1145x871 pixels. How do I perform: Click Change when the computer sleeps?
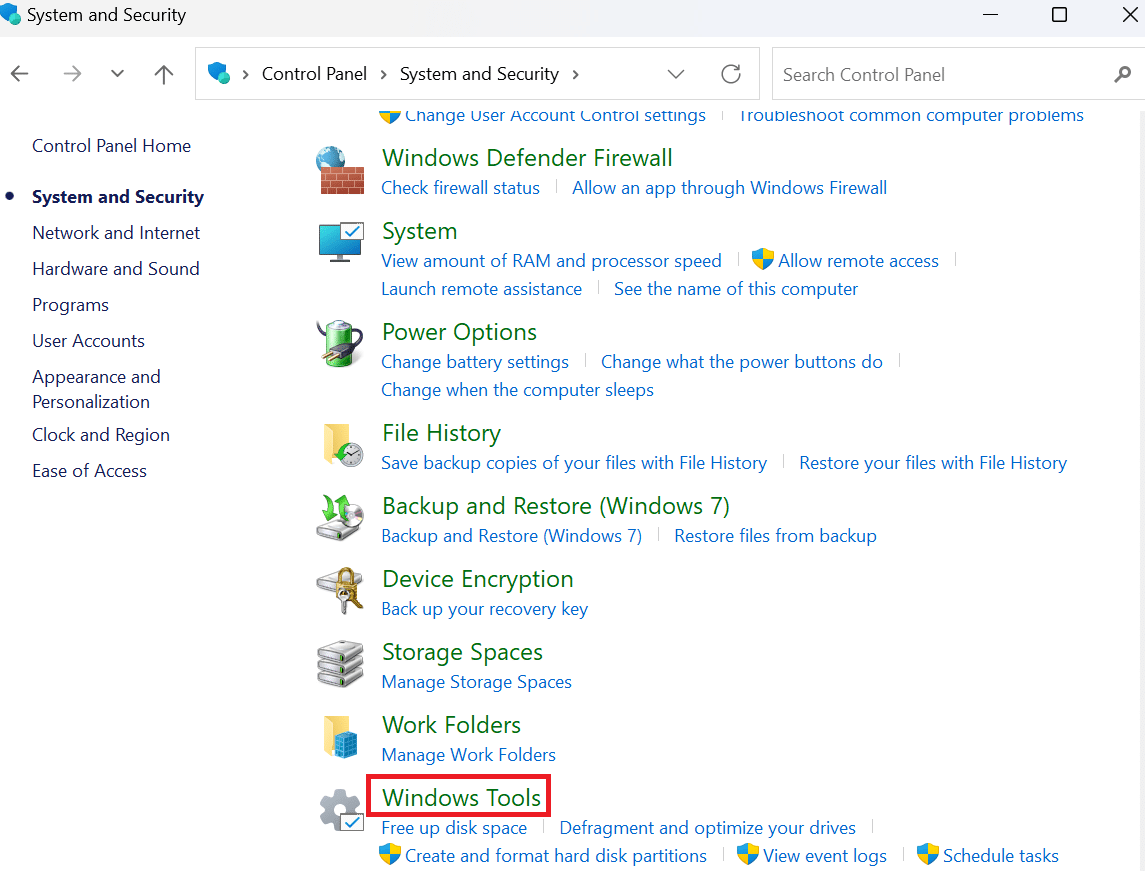click(518, 390)
